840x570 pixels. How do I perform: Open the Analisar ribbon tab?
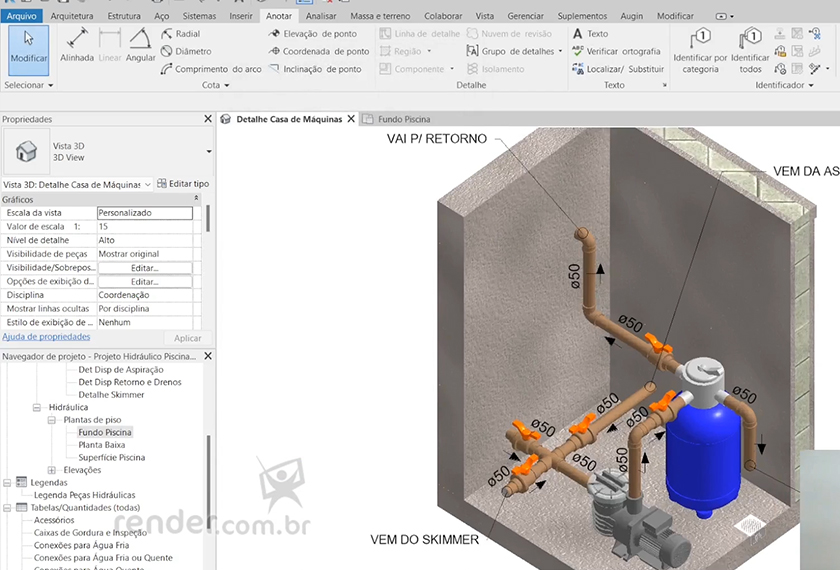tap(321, 16)
